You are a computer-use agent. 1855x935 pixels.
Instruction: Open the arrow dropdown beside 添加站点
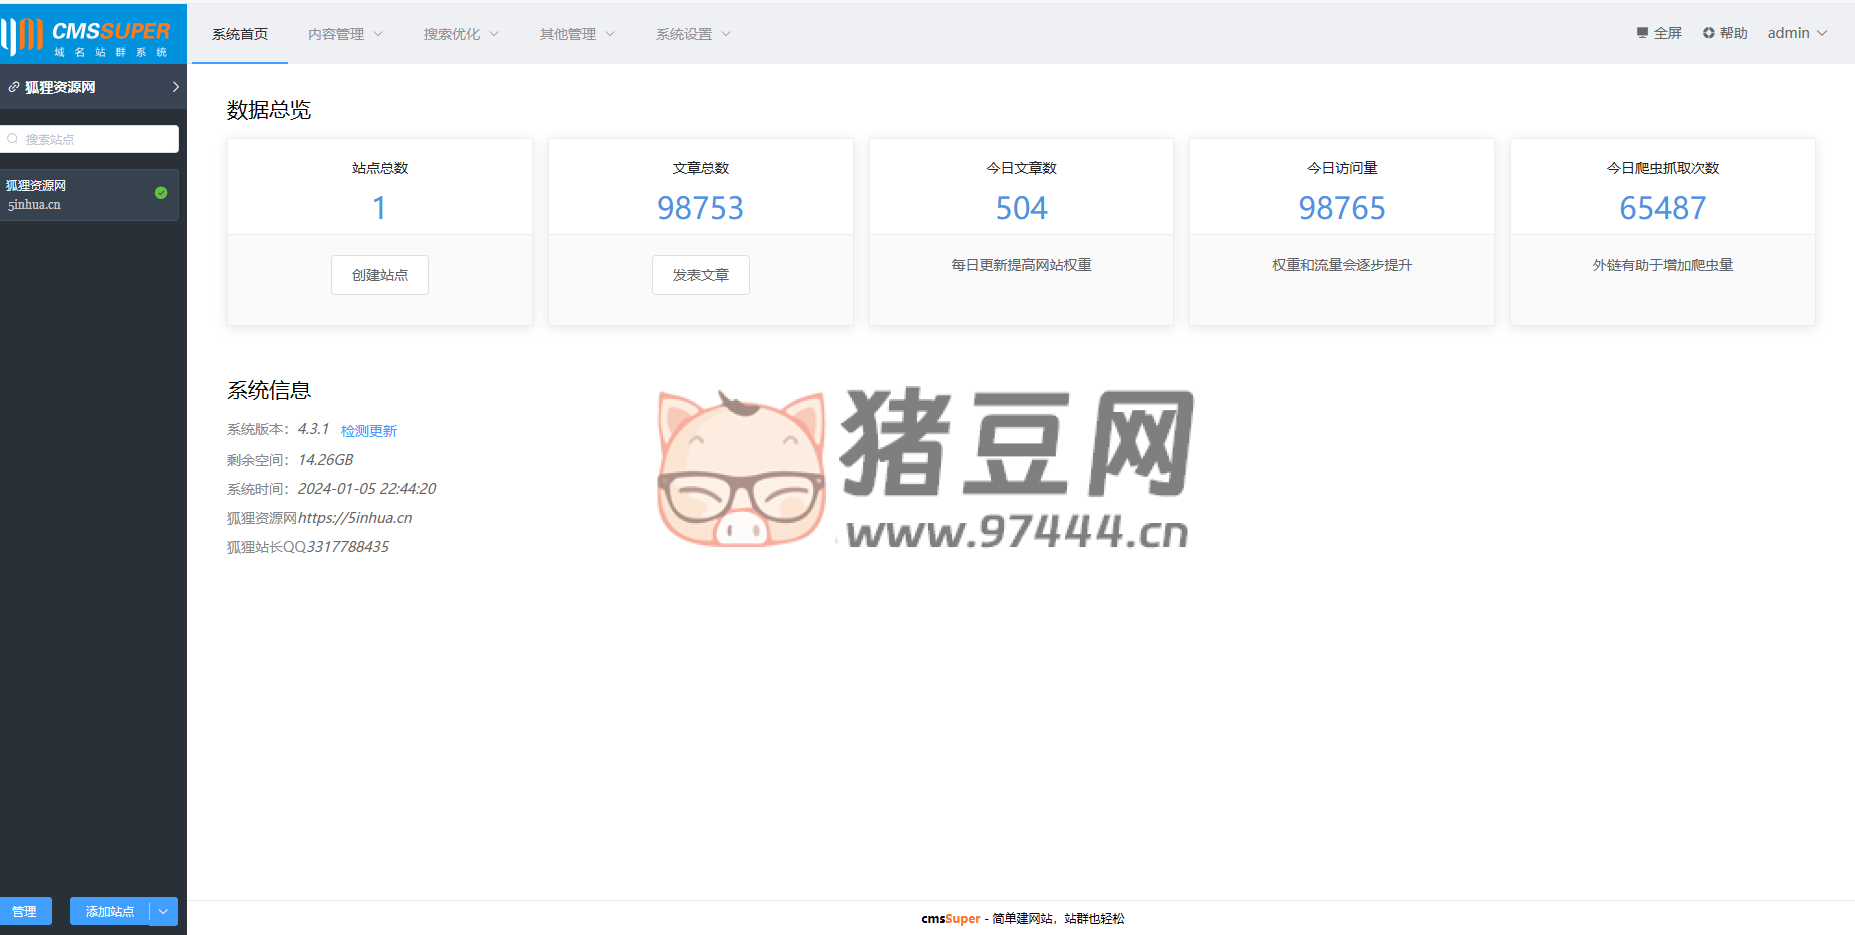(x=164, y=911)
